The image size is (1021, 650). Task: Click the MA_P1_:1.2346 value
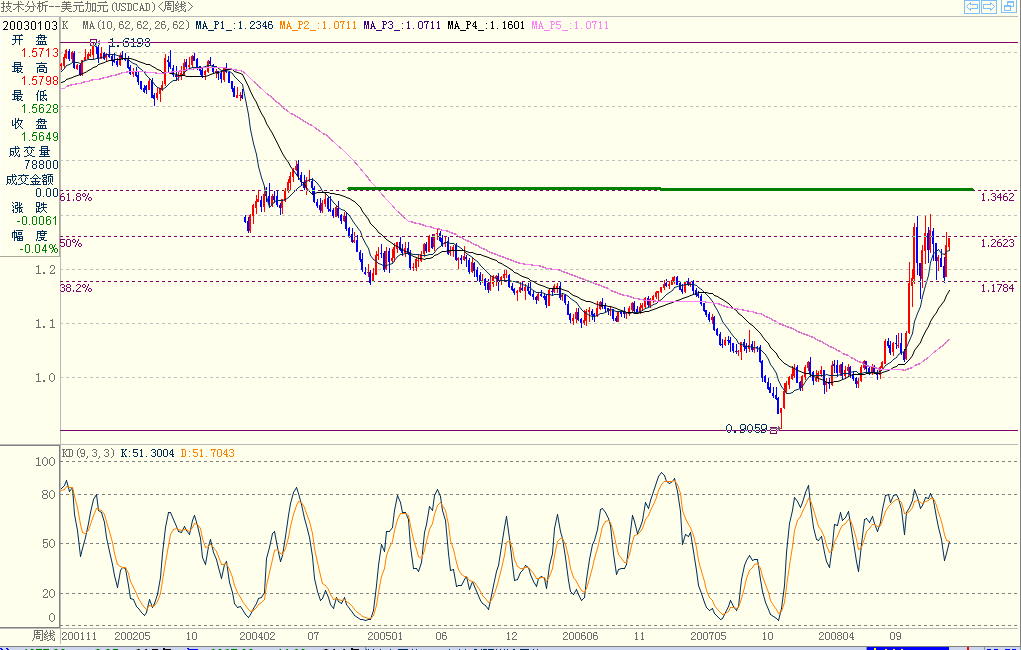(234, 25)
